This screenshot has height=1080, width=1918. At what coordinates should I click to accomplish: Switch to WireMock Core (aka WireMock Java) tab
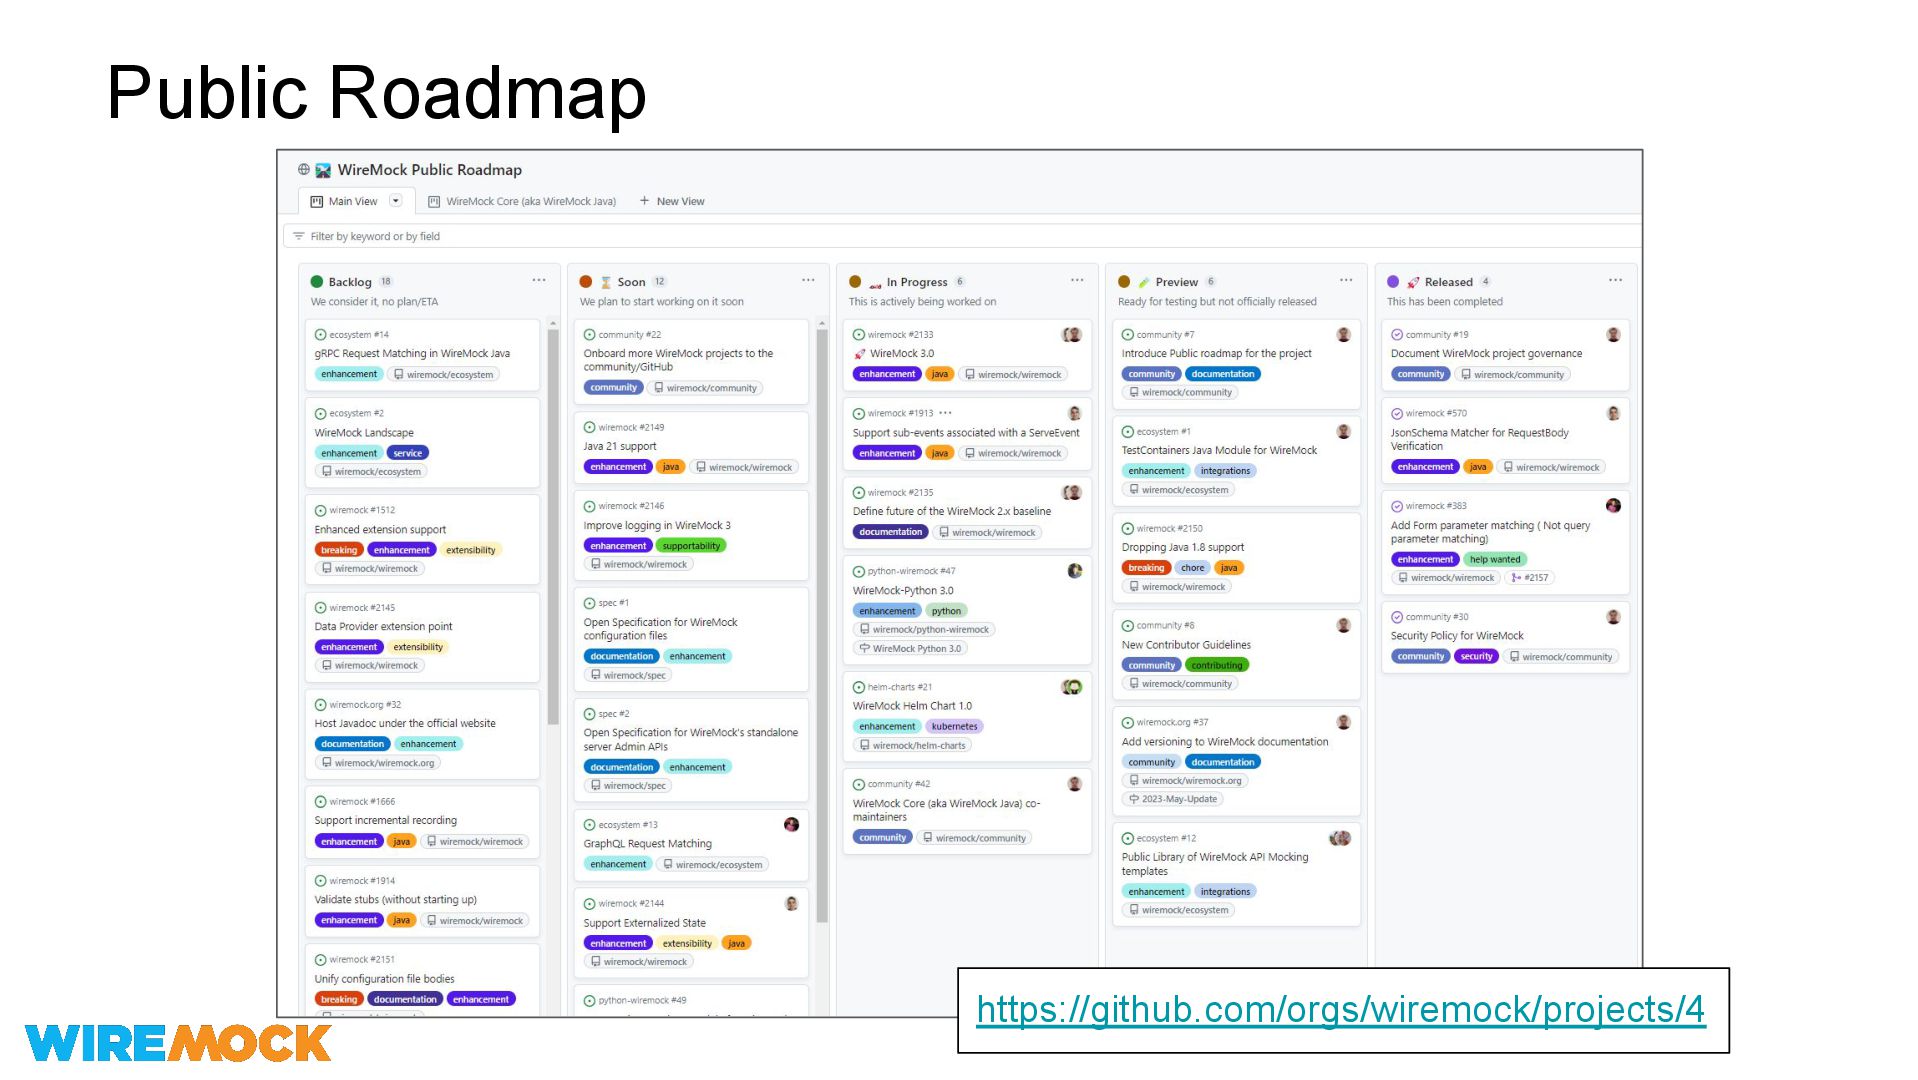pos(522,201)
